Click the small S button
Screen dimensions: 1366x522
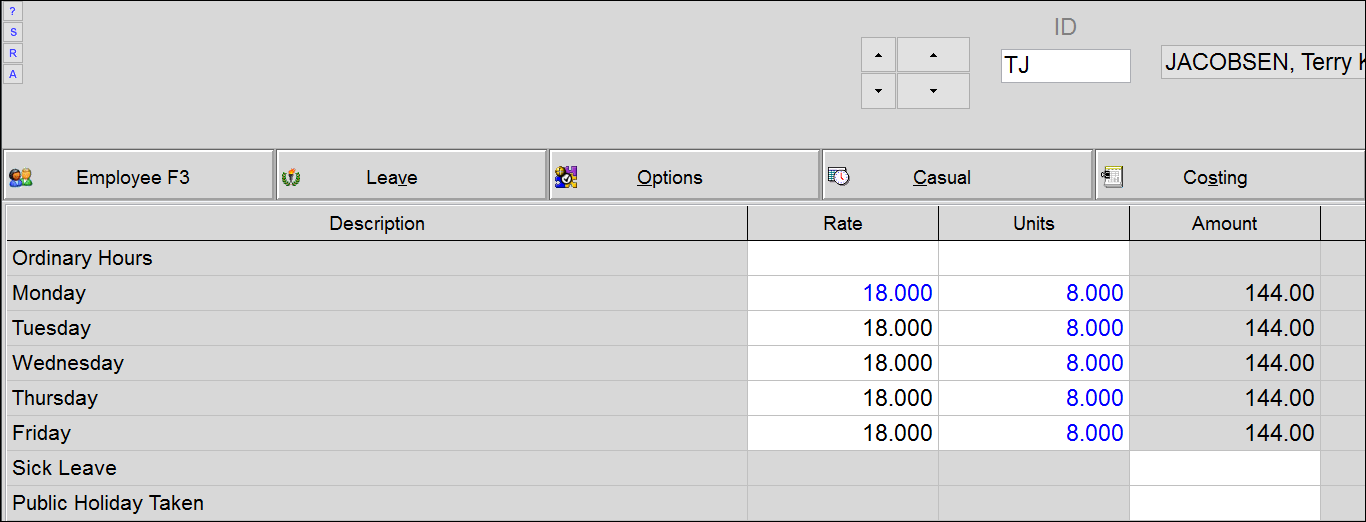13,32
